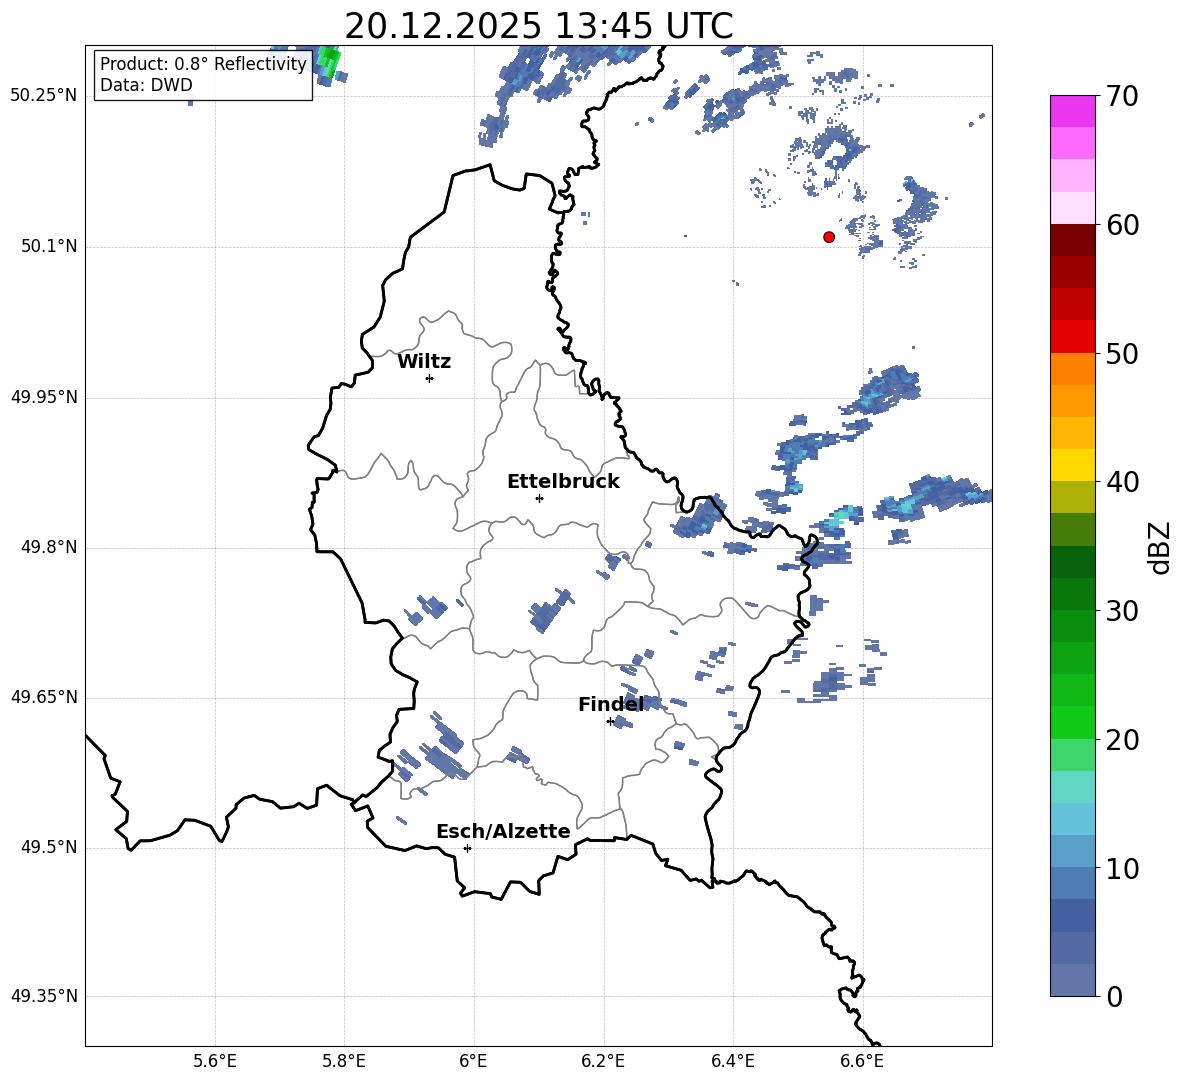Click the magenta top segment of colorbar
This screenshot has width=1184, height=1081.
[x=1072, y=112]
